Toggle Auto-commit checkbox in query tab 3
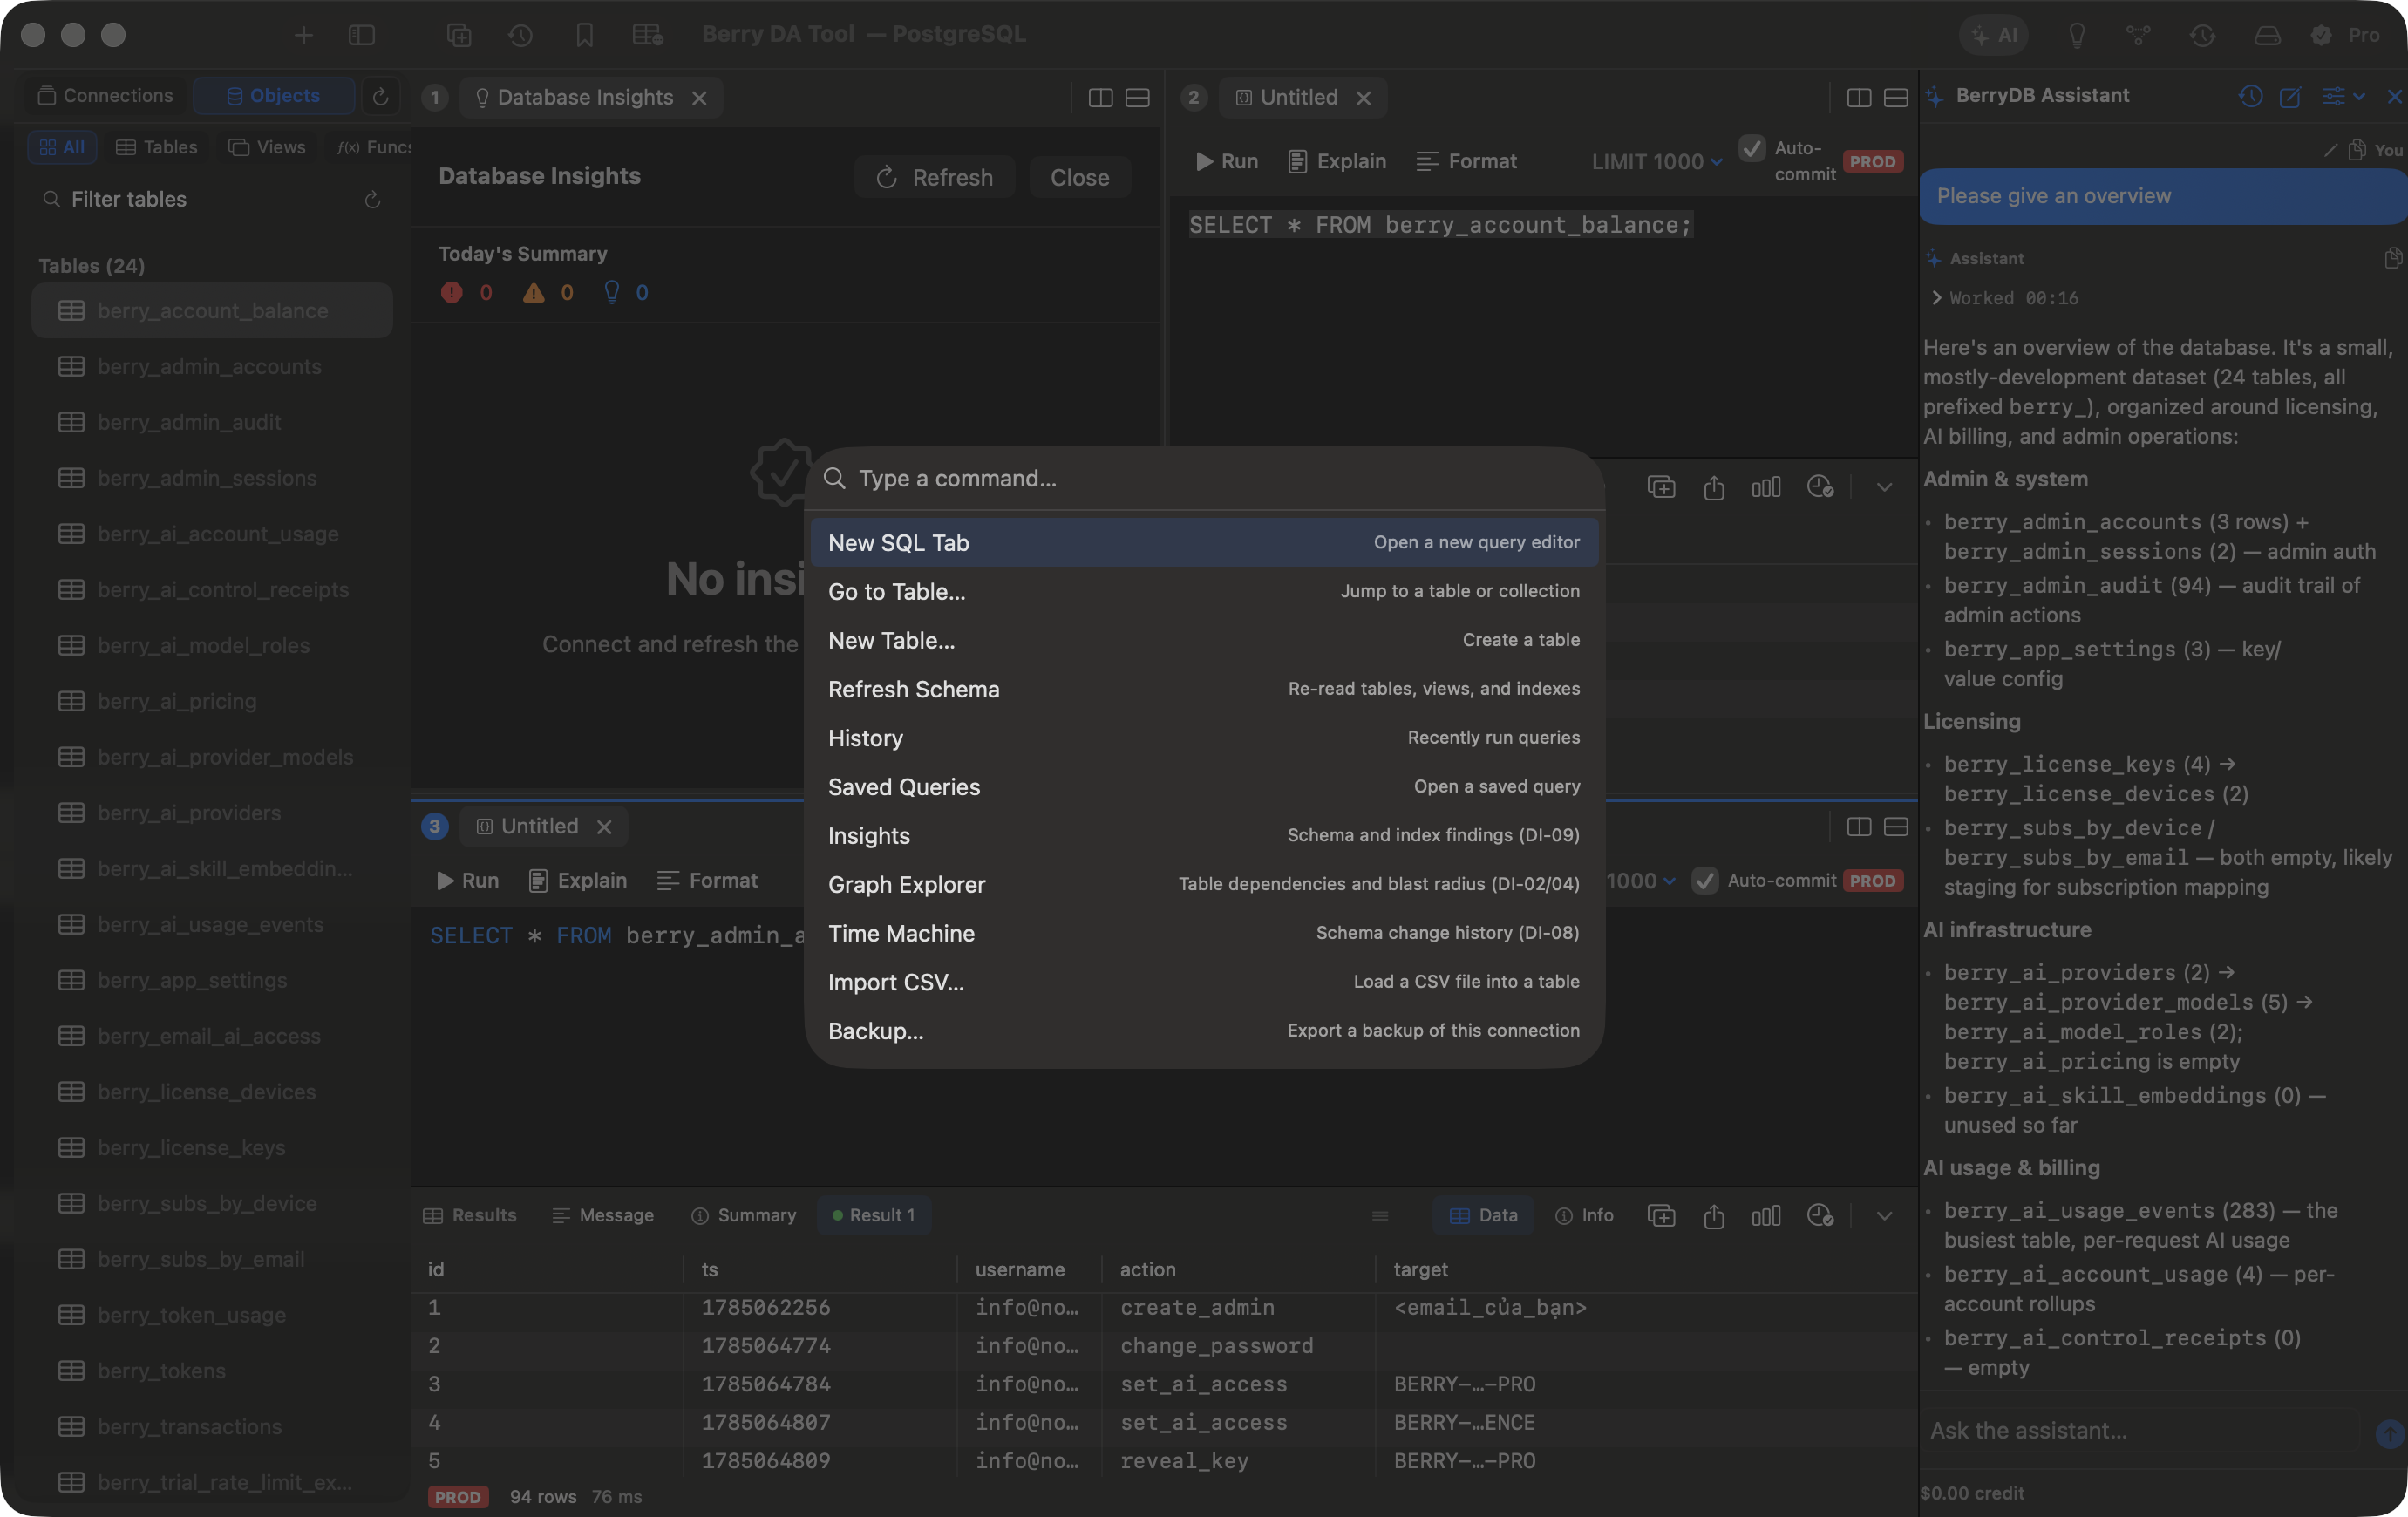 [1705, 881]
